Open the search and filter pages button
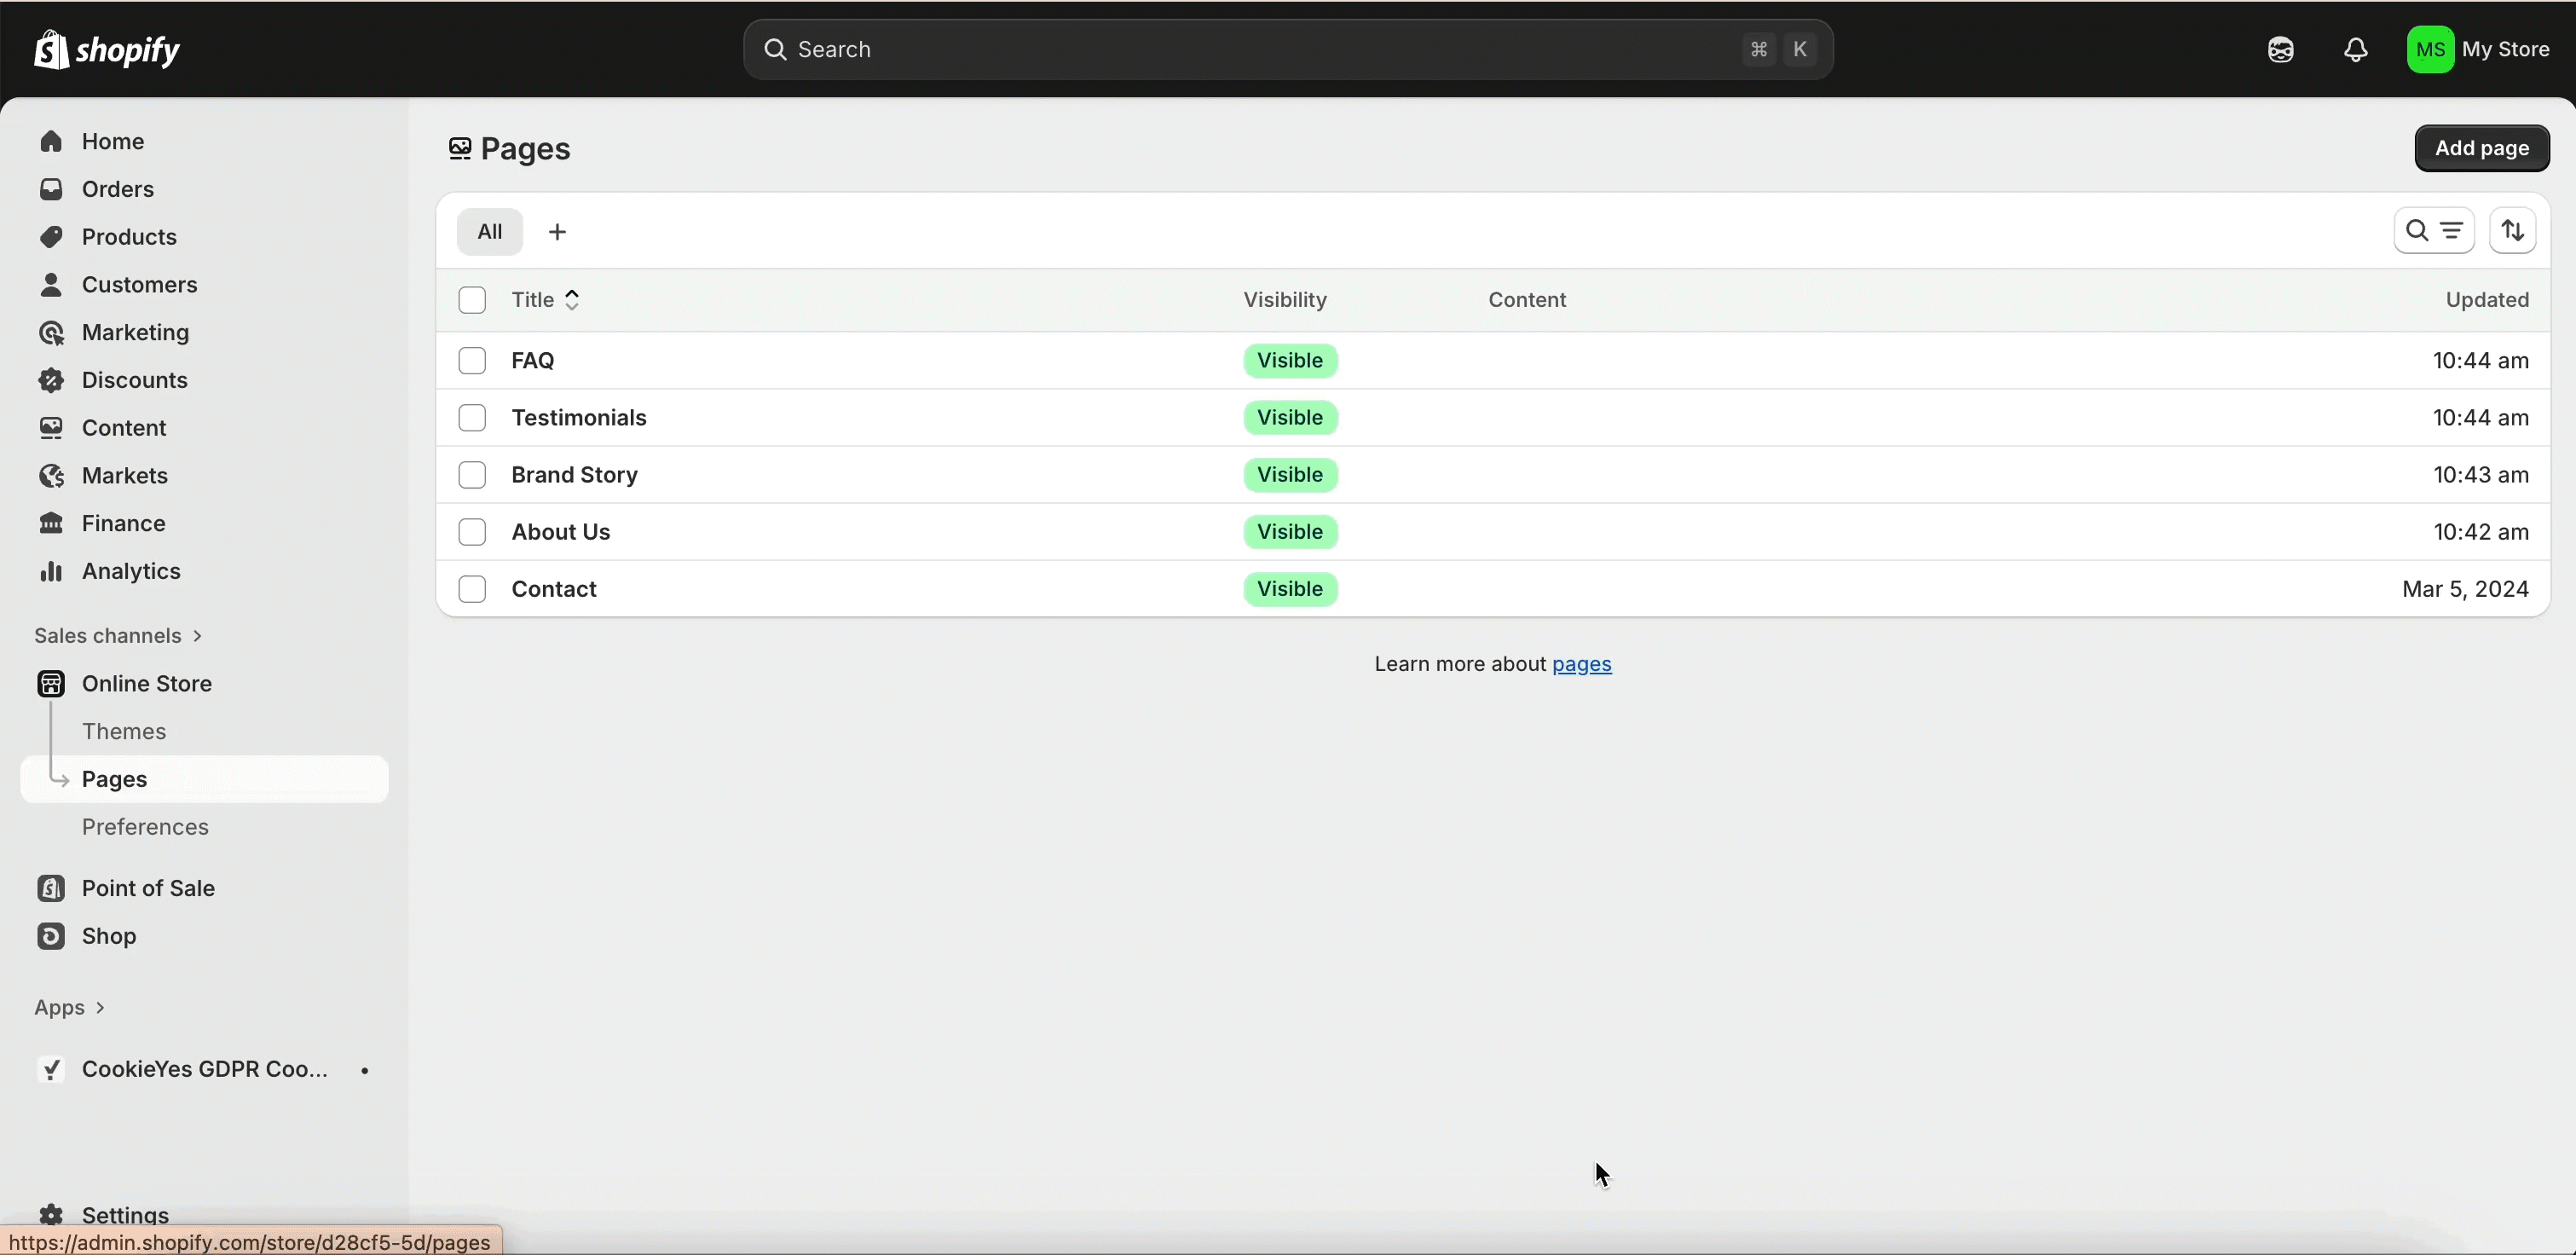This screenshot has width=2576, height=1255. pos(2433,231)
